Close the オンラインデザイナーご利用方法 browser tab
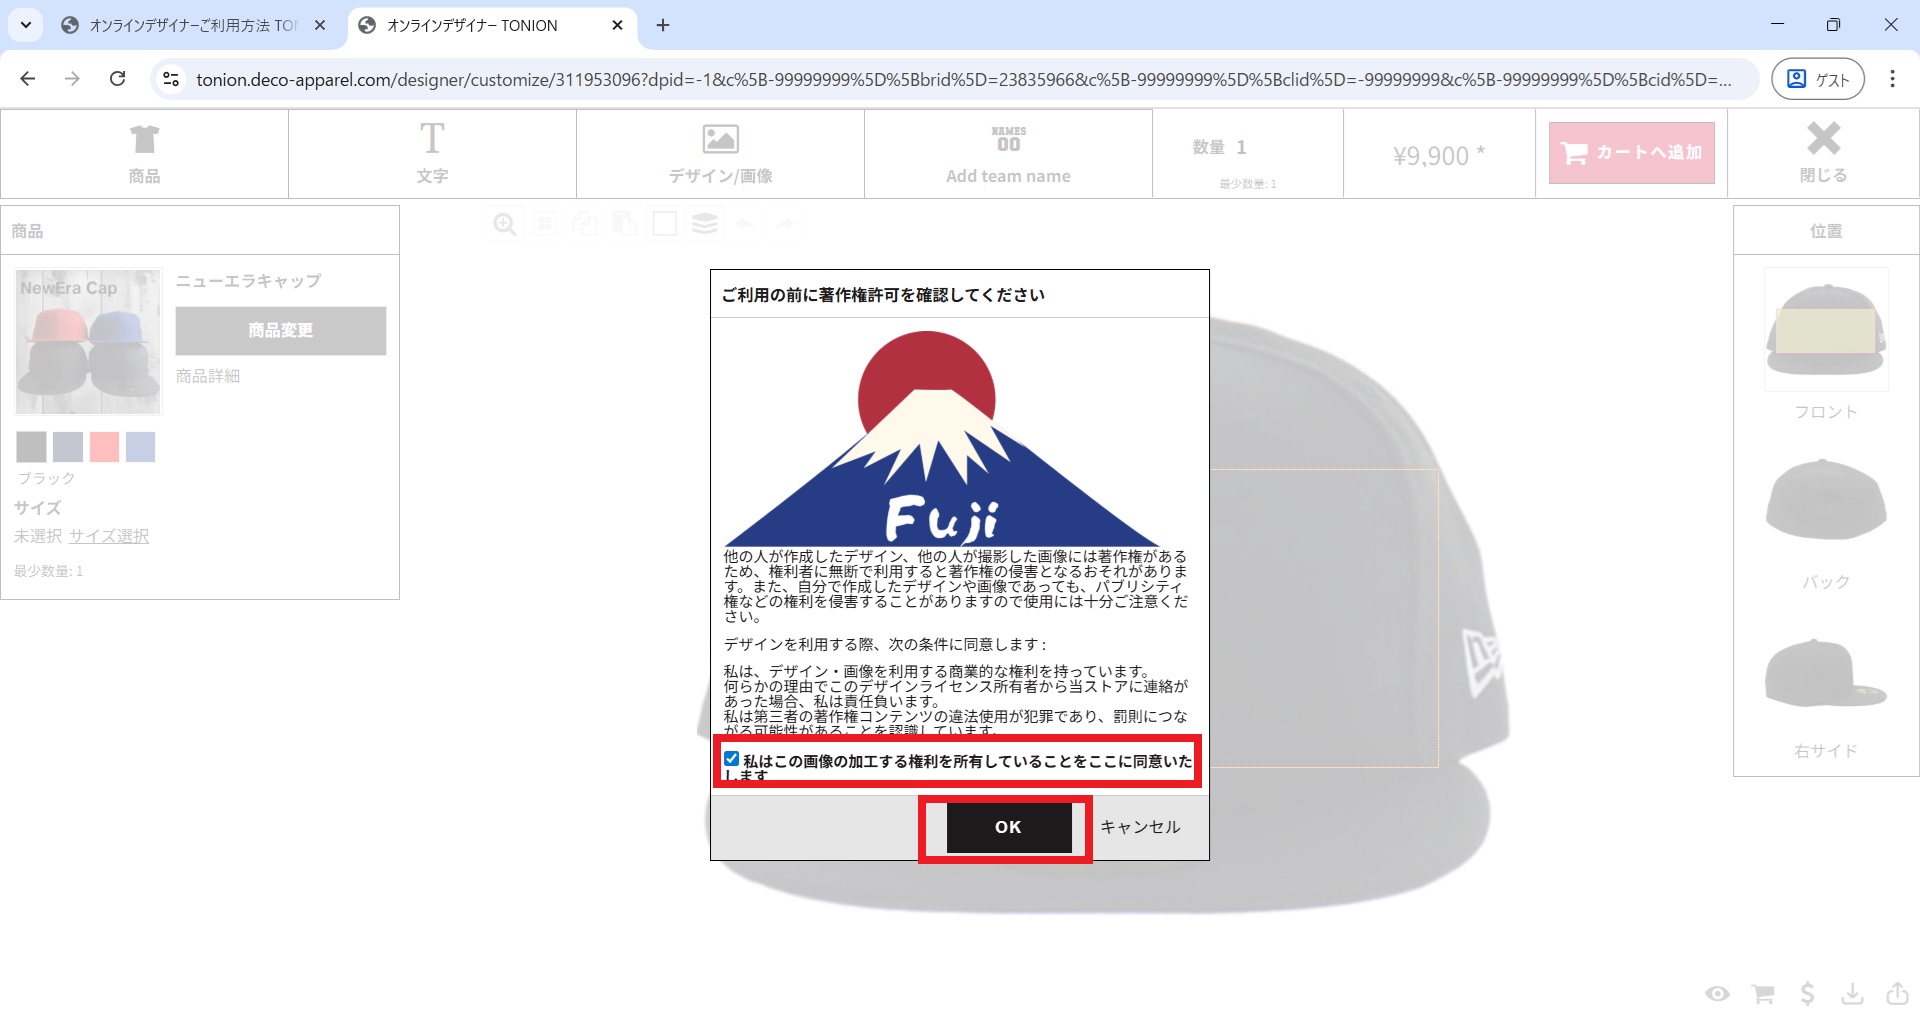The width and height of the screenshot is (1920, 1020). pyautogui.click(x=320, y=26)
